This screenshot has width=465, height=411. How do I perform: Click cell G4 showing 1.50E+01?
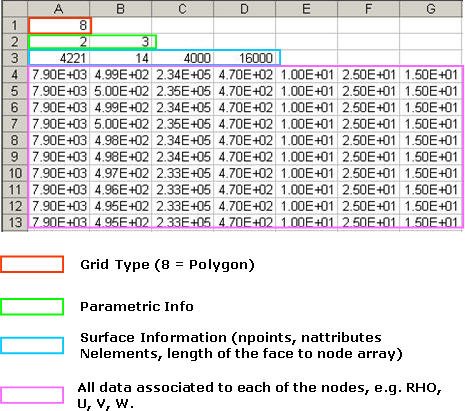tap(430, 75)
